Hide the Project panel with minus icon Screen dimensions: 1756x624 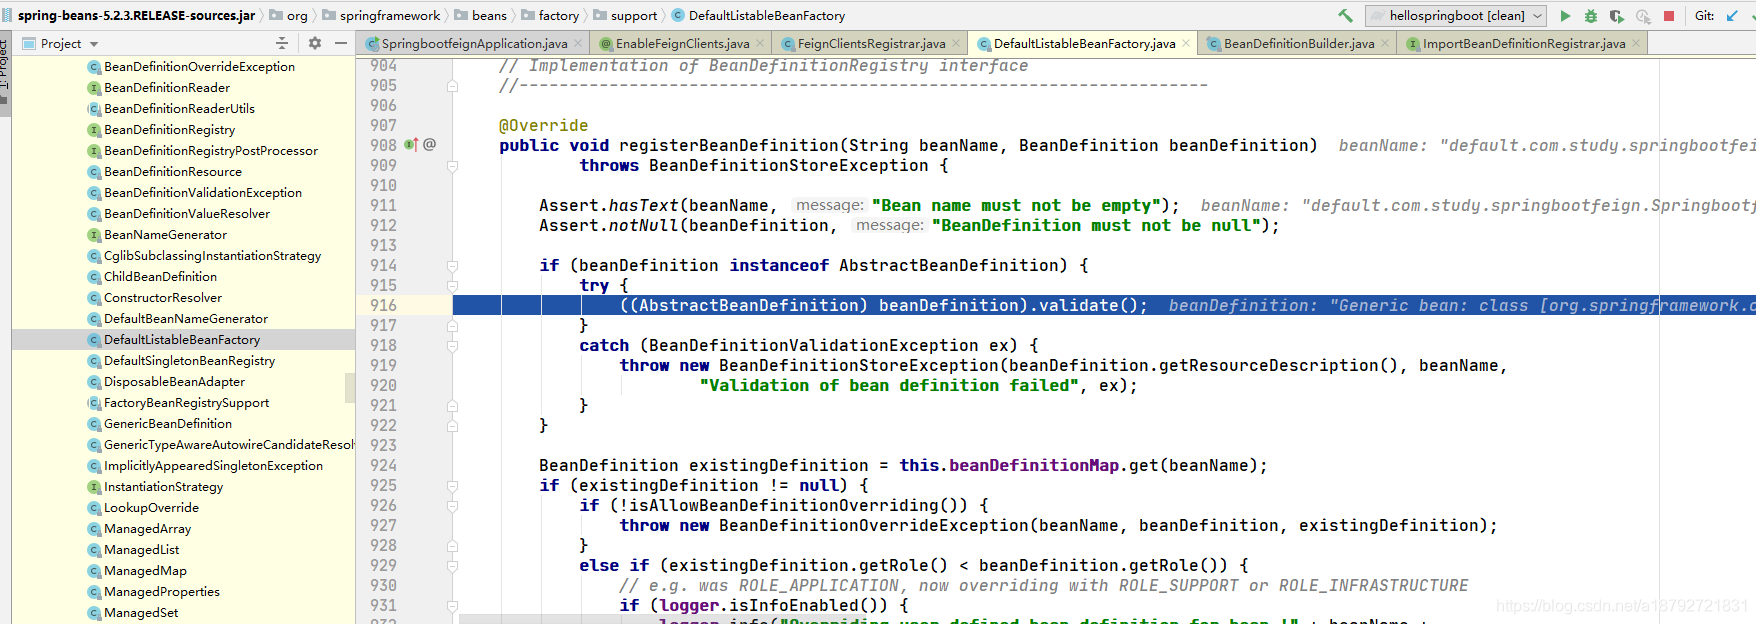point(341,43)
